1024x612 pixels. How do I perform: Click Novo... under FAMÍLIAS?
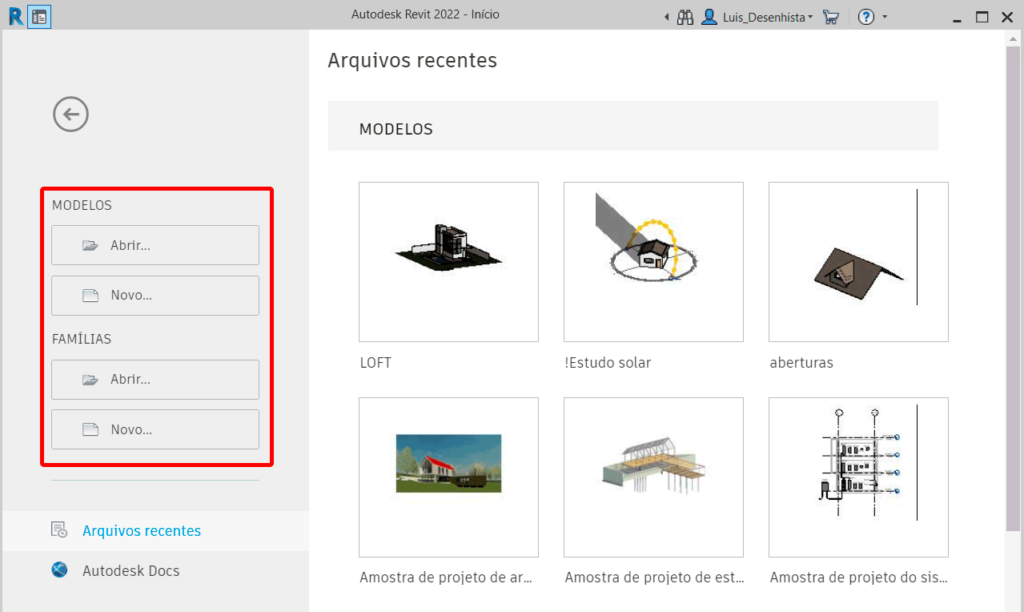pos(155,429)
